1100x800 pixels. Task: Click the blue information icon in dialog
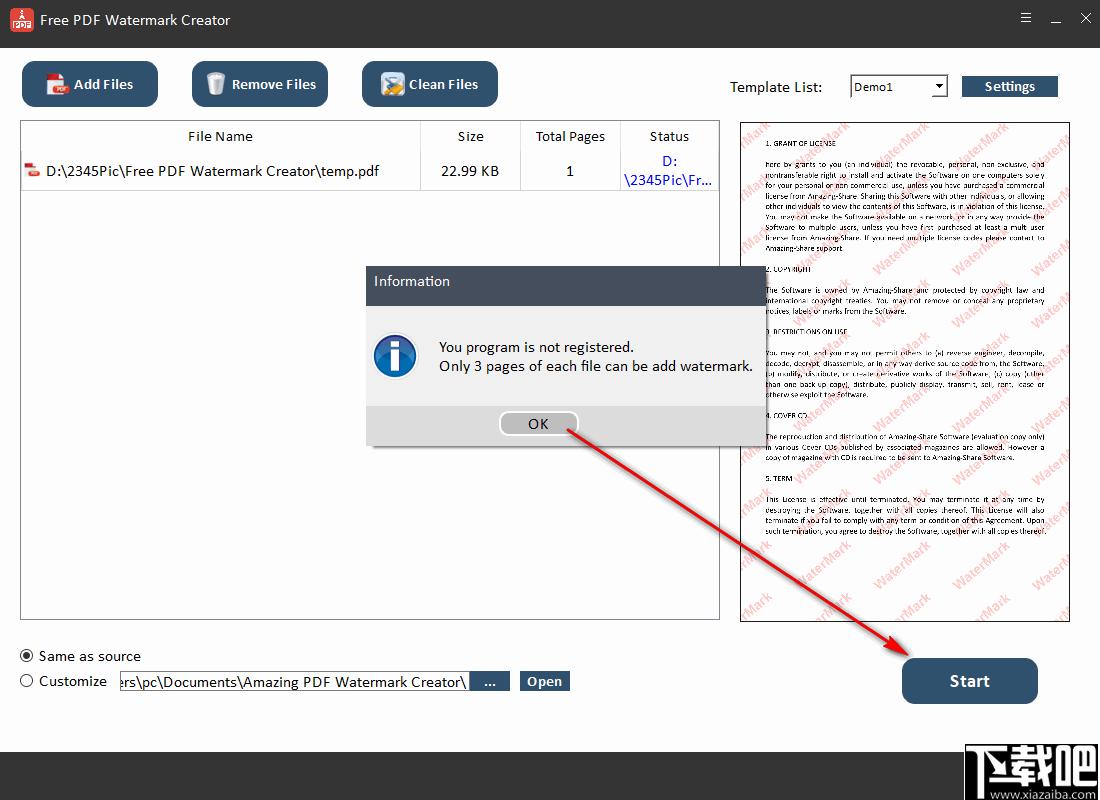(x=395, y=356)
